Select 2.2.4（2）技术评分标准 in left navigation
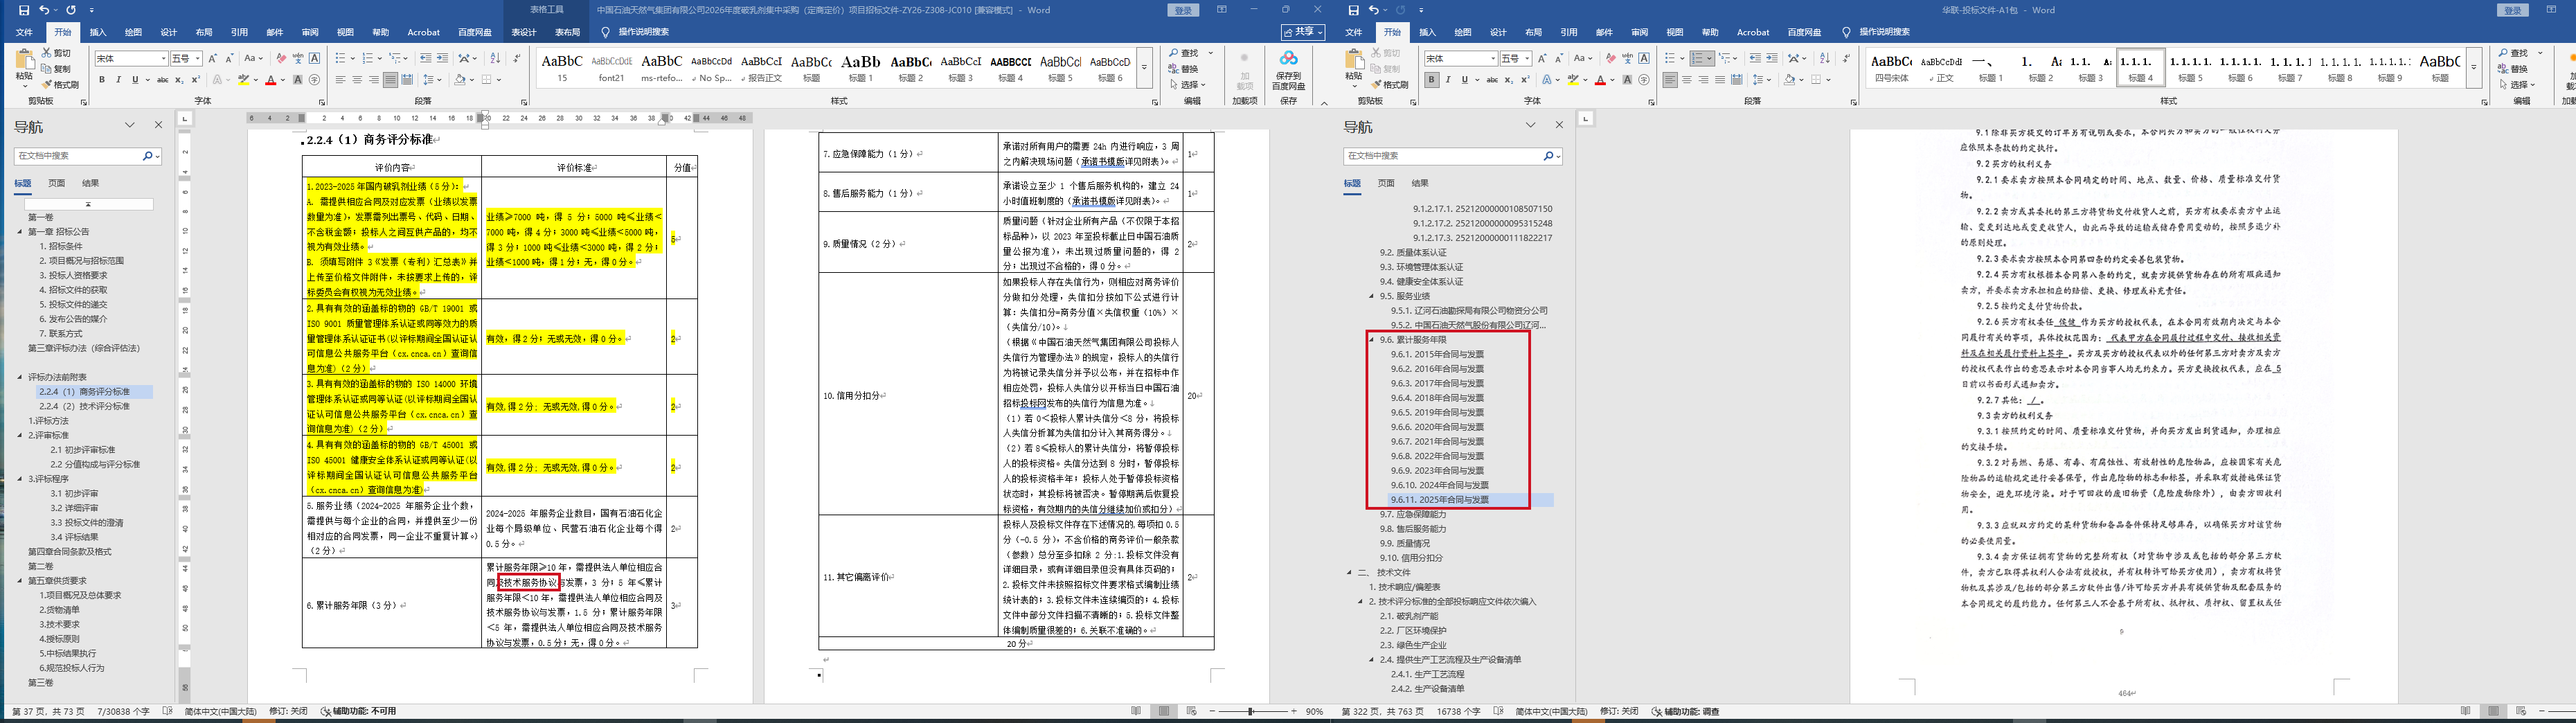 [84, 406]
